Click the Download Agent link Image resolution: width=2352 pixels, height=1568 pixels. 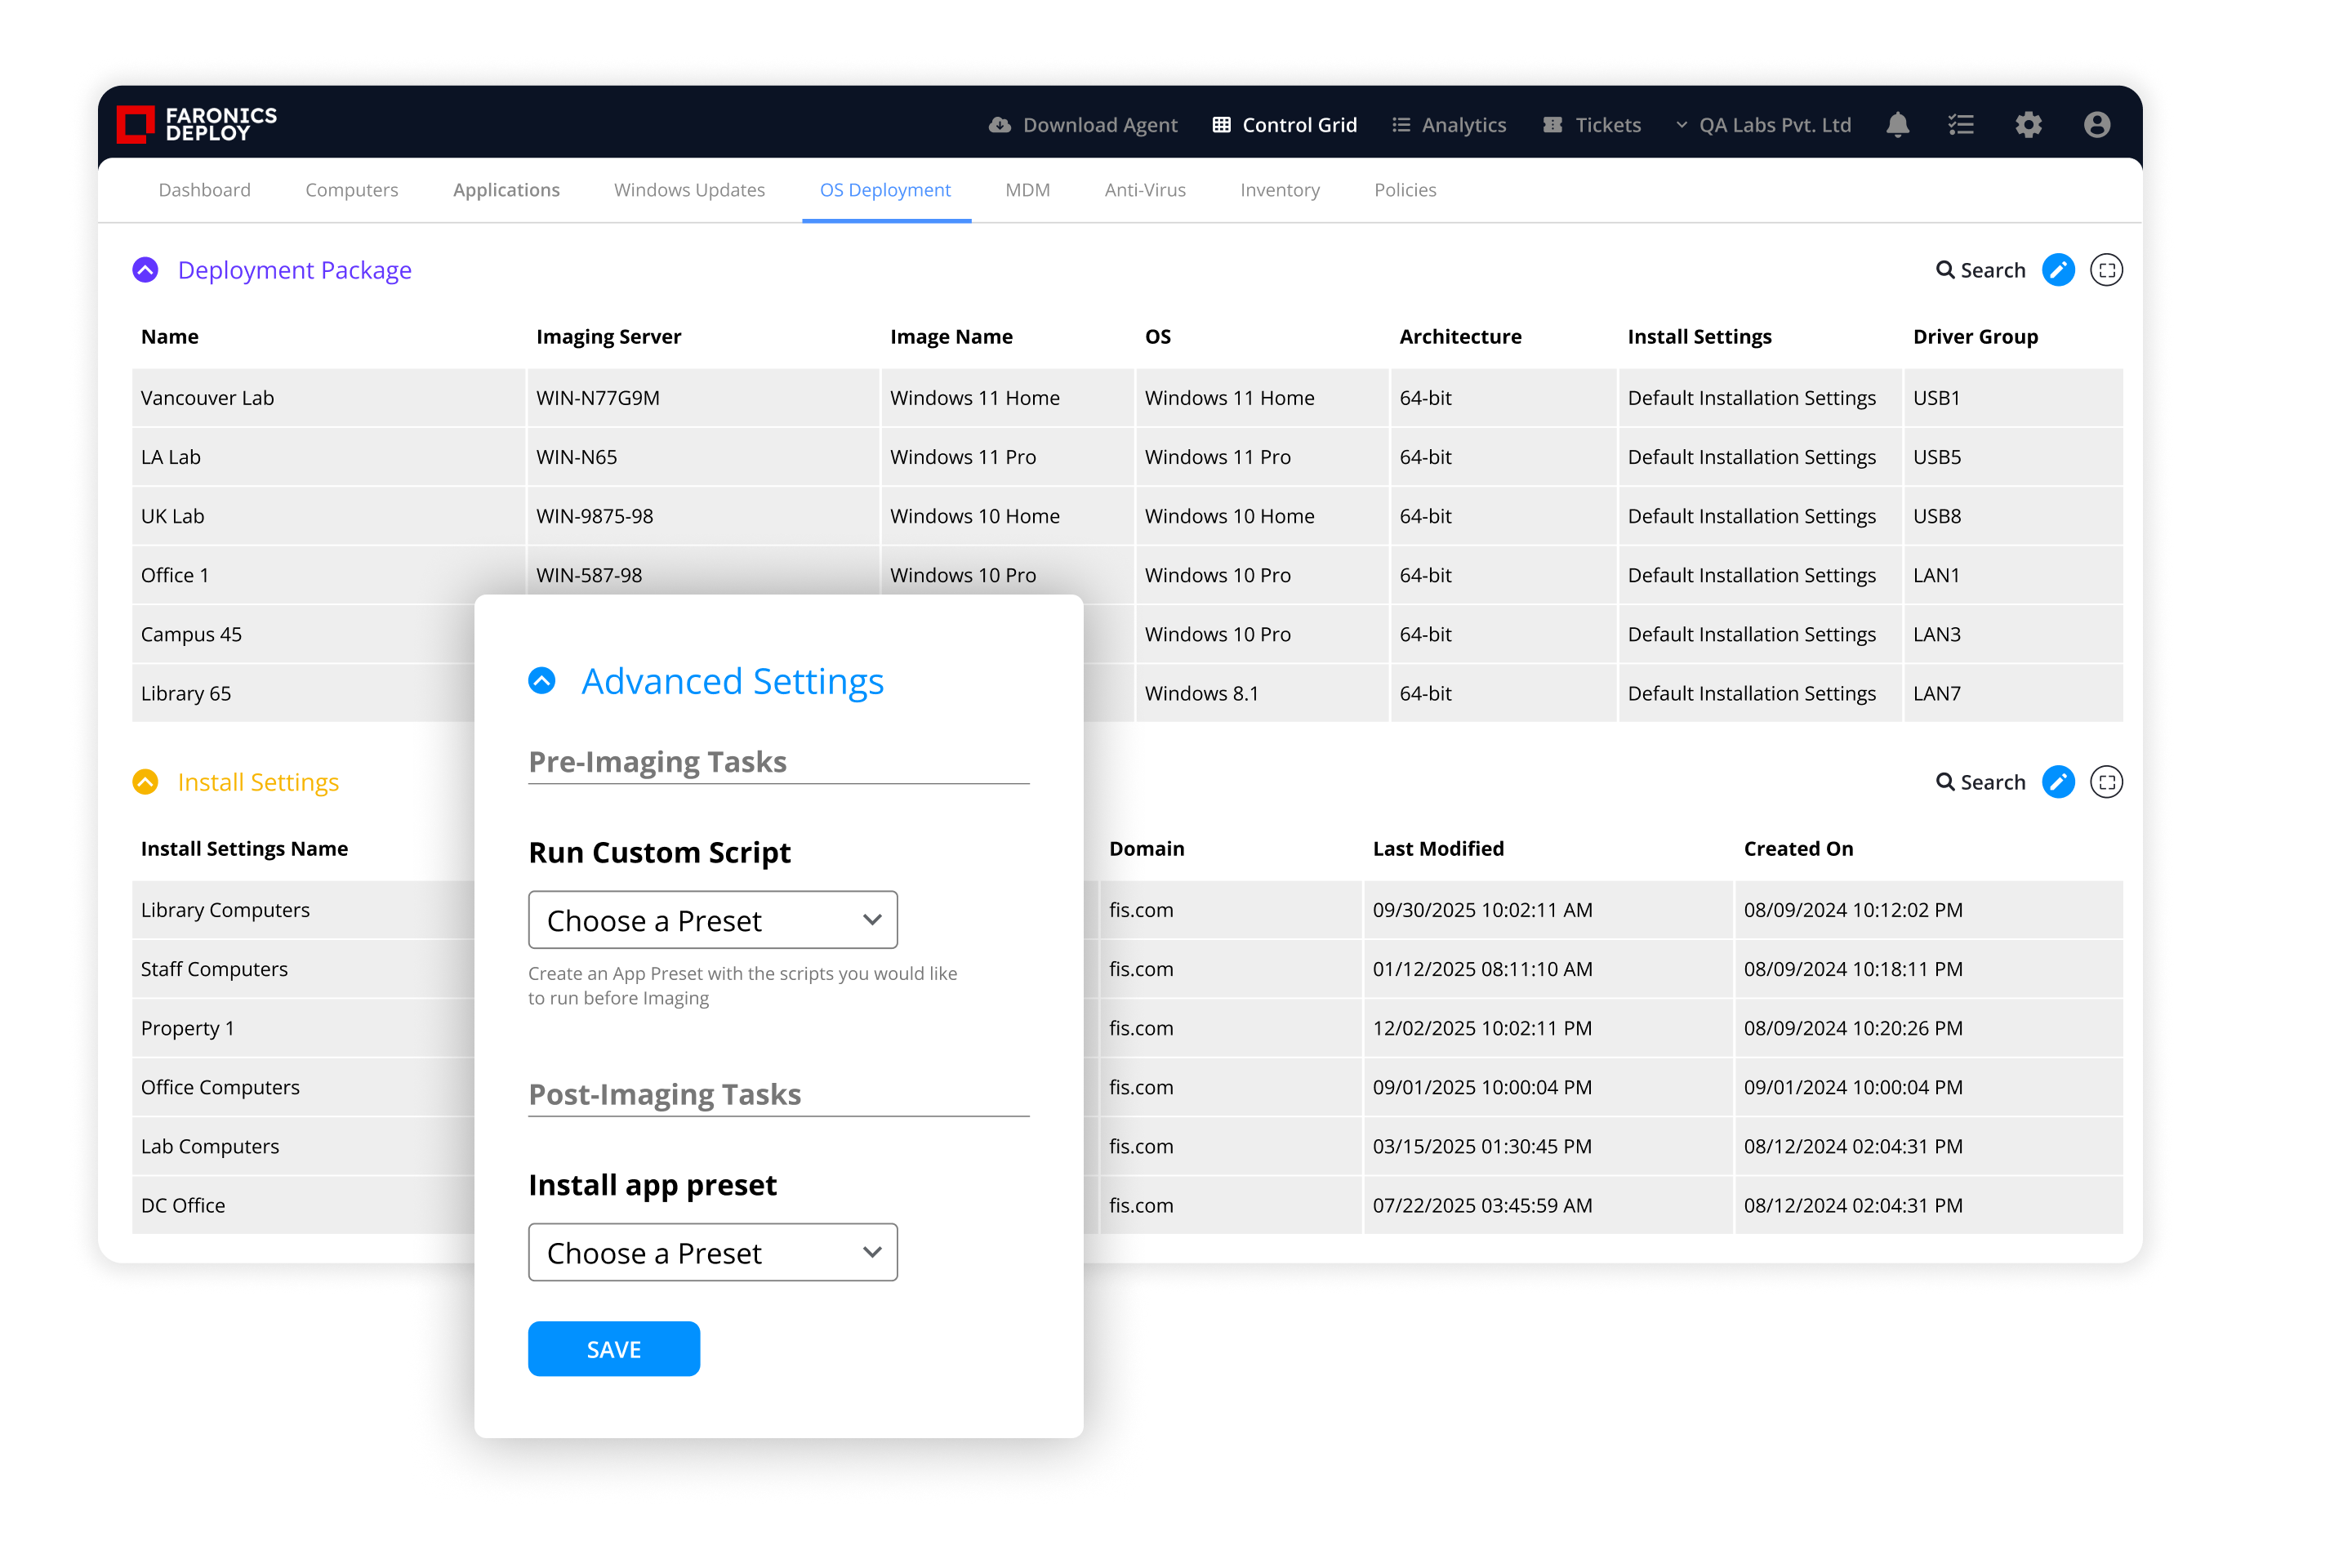(1084, 125)
